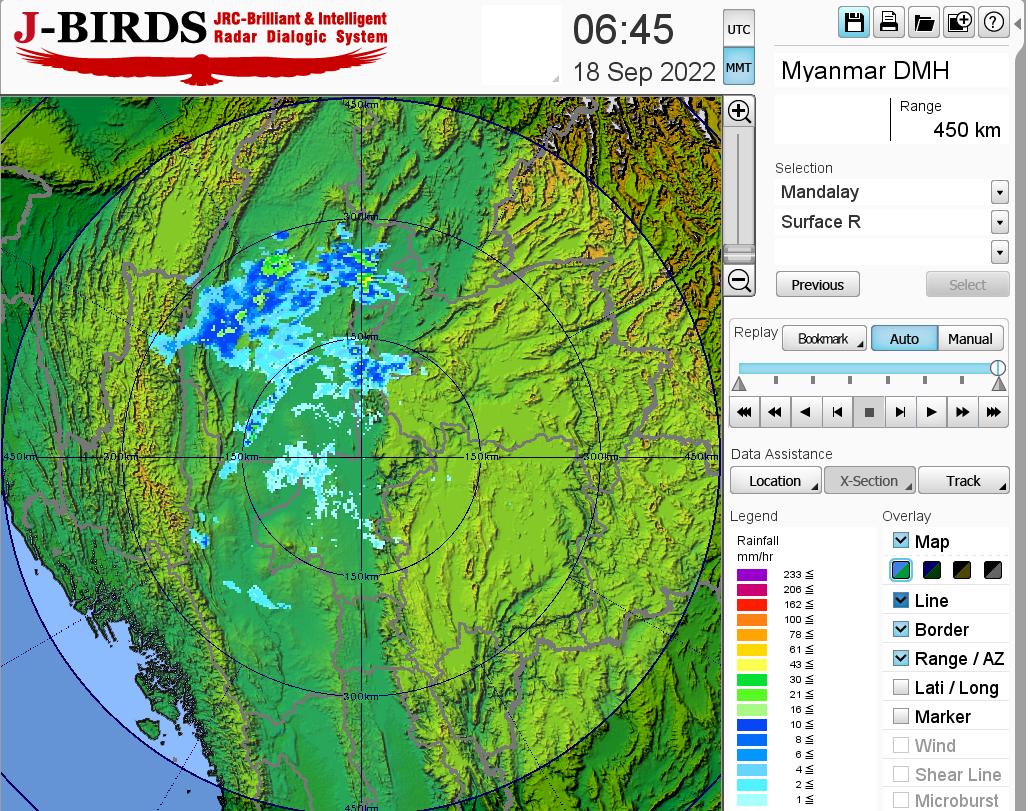Step to the previous frame in Replay
Viewport: 1030px width, 811px height.
tap(838, 411)
